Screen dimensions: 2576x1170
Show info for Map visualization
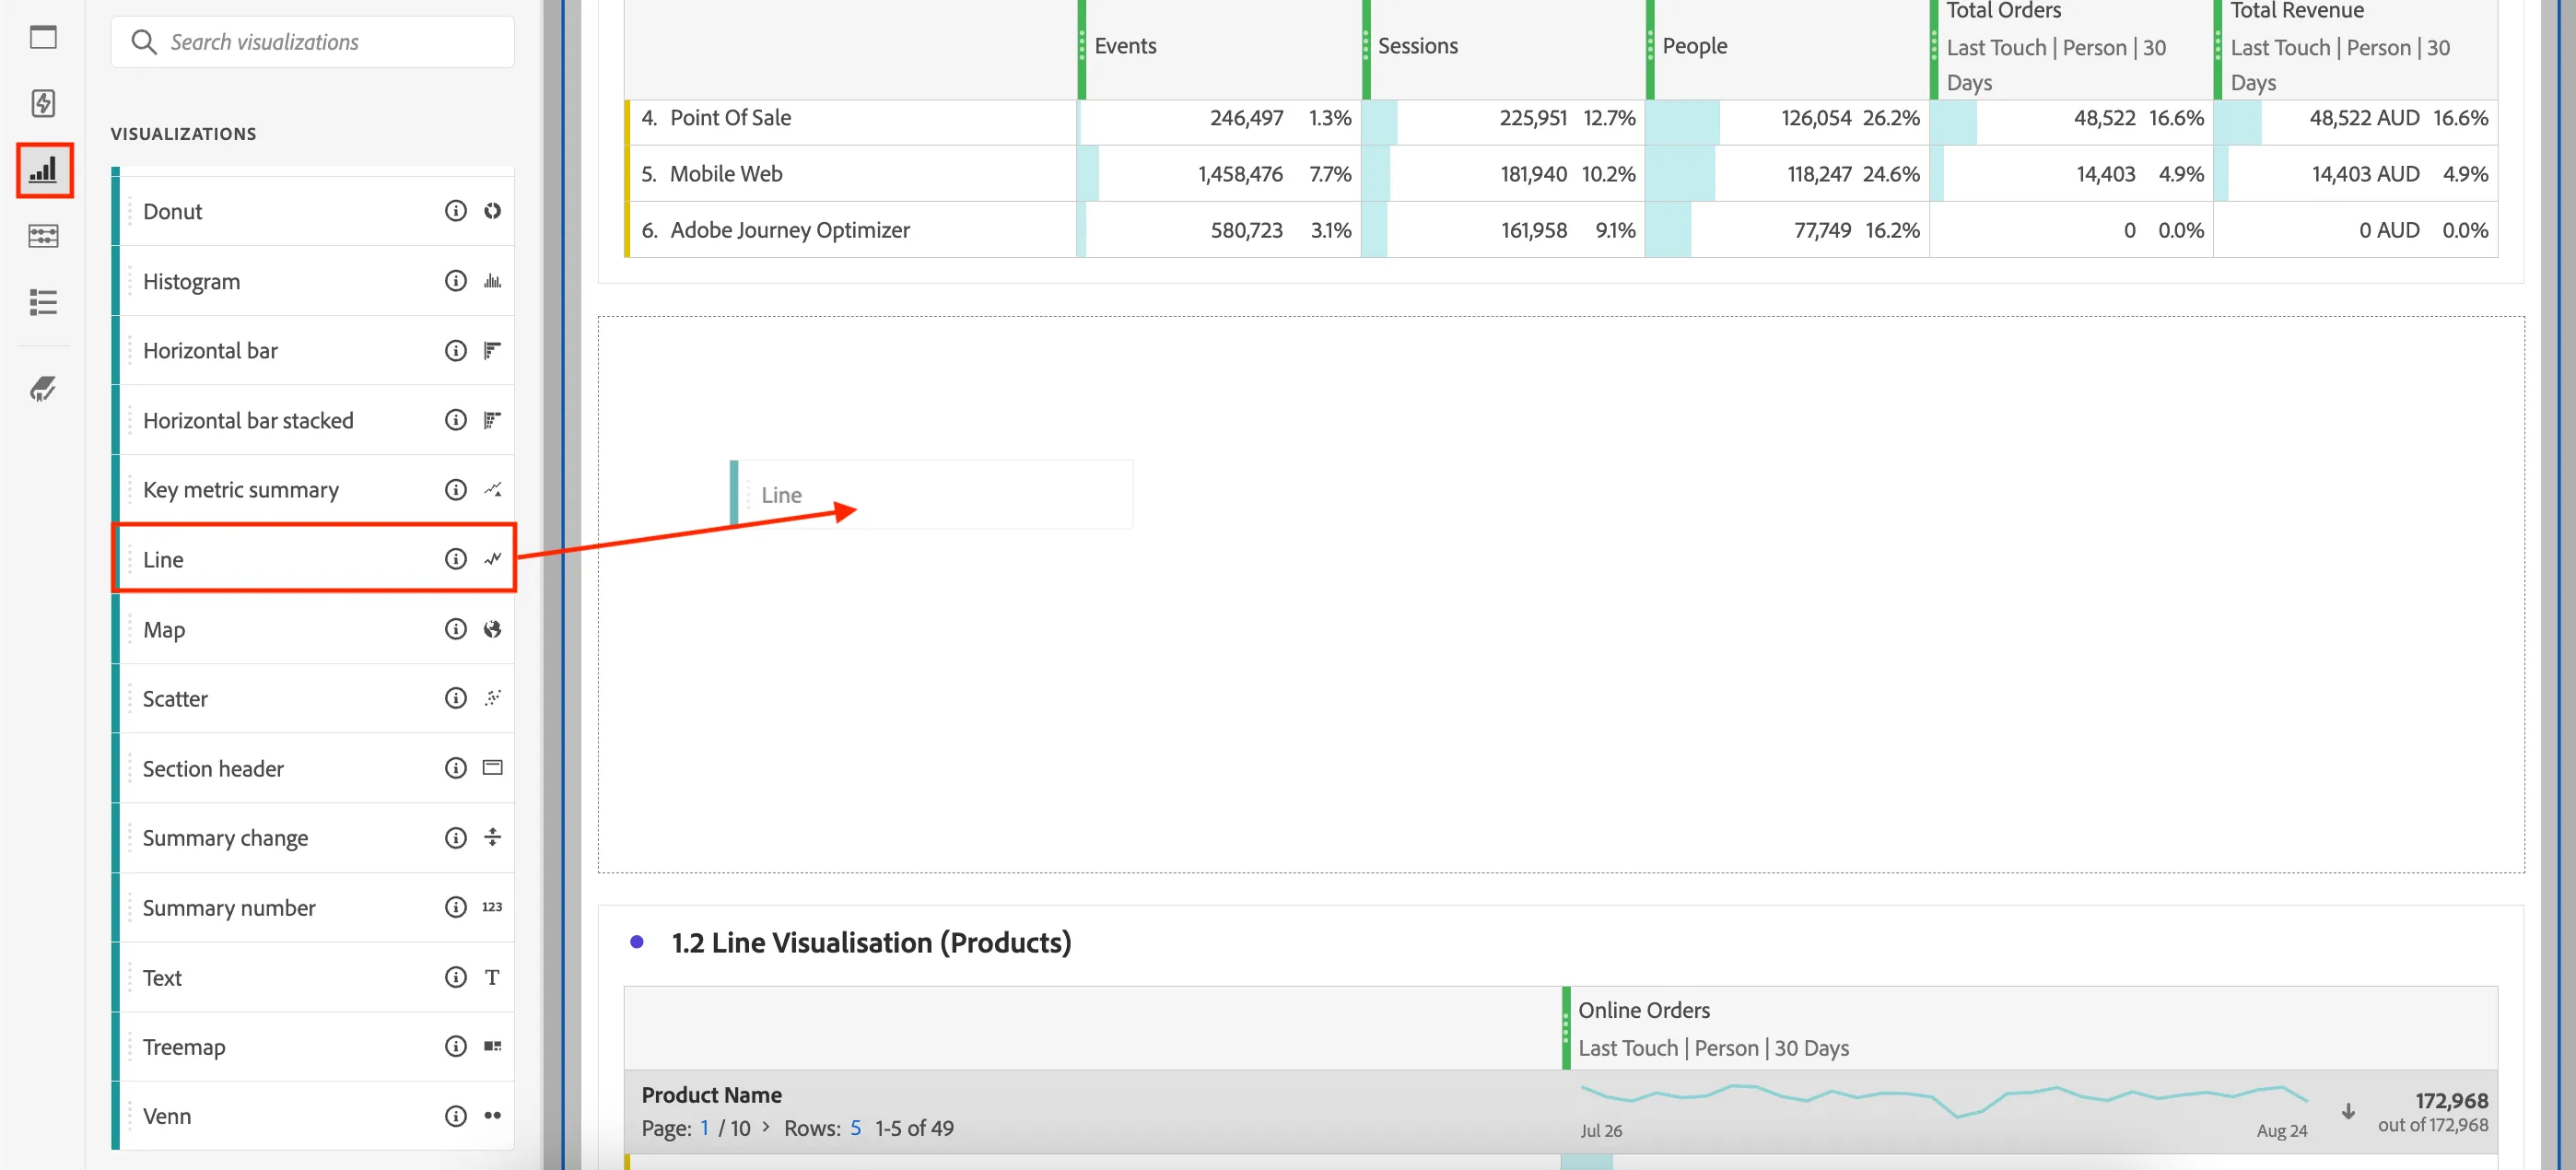pyautogui.click(x=455, y=629)
